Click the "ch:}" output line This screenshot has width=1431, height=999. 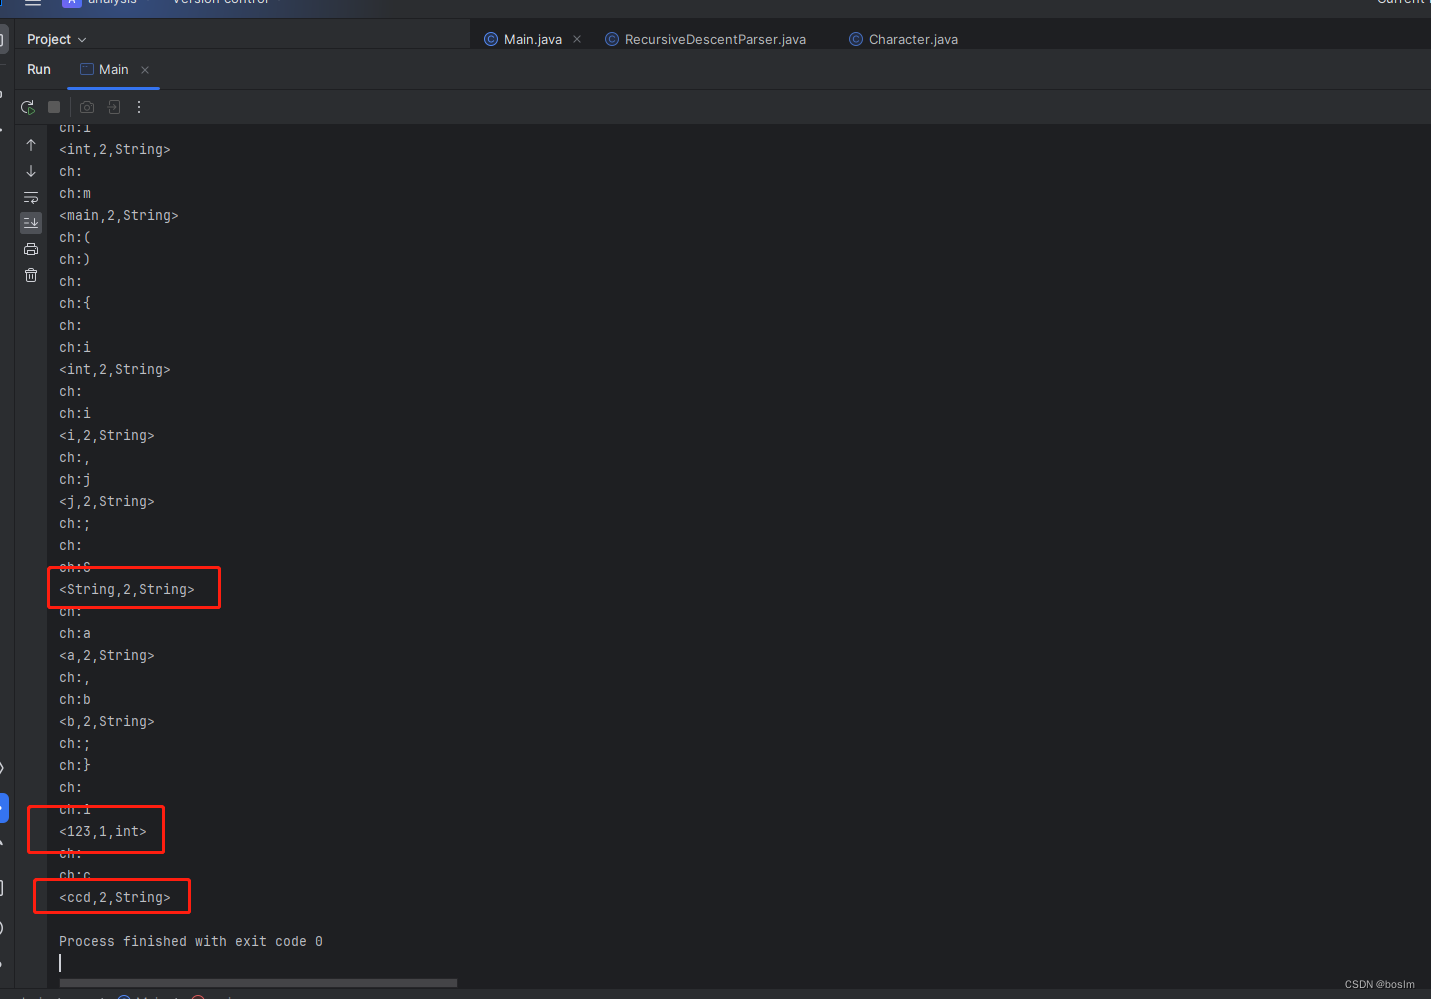pos(75,765)
